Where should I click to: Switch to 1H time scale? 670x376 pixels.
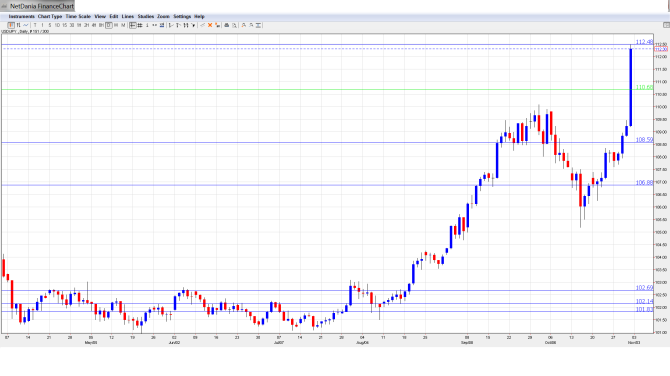click(79, 25)
